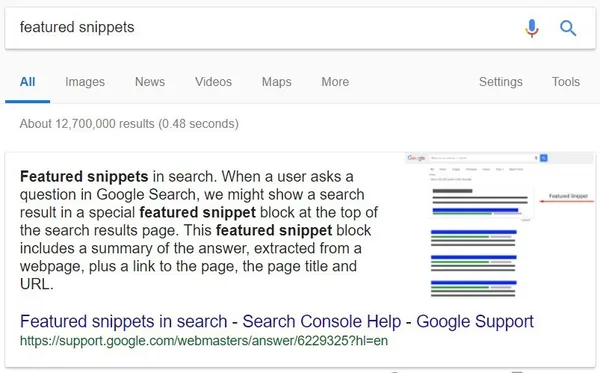Open 'Featured snippets in search - Search Console Help' link
Screen dimensions: 600x373
[277, 321]
